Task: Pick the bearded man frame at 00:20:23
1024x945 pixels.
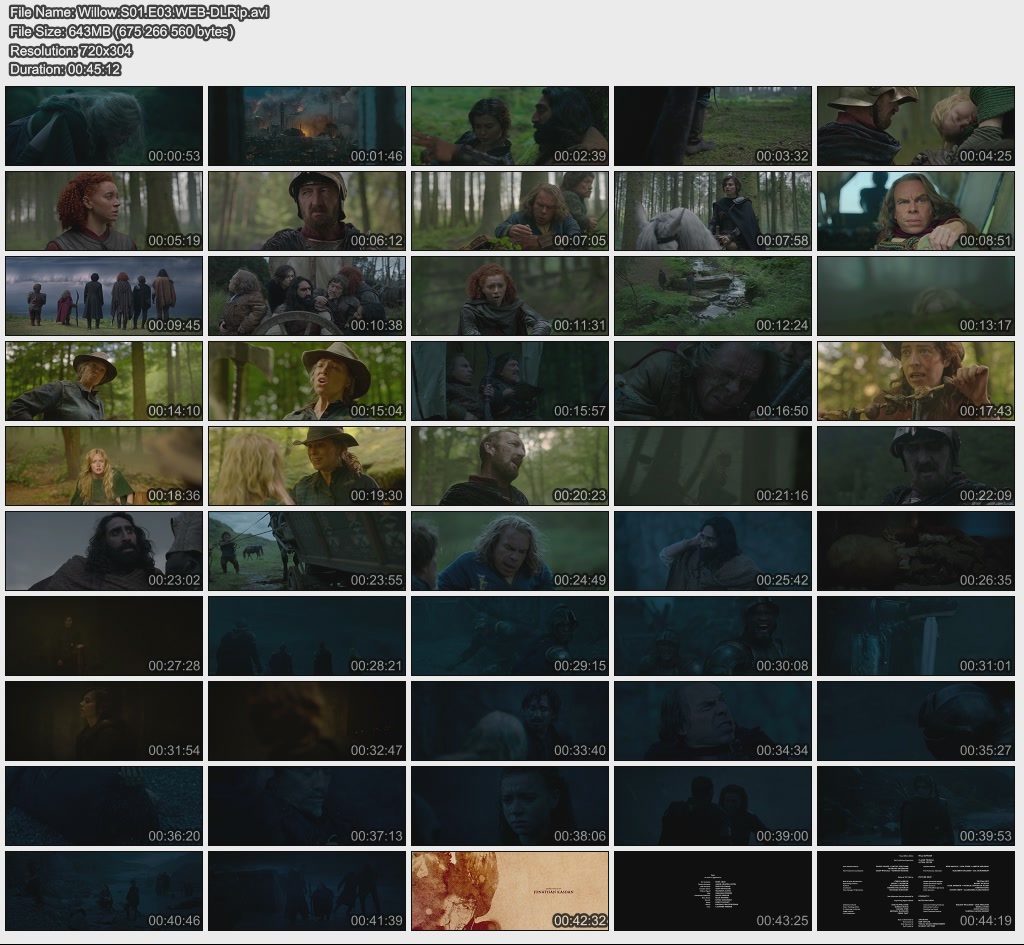Action: (510, 466)
